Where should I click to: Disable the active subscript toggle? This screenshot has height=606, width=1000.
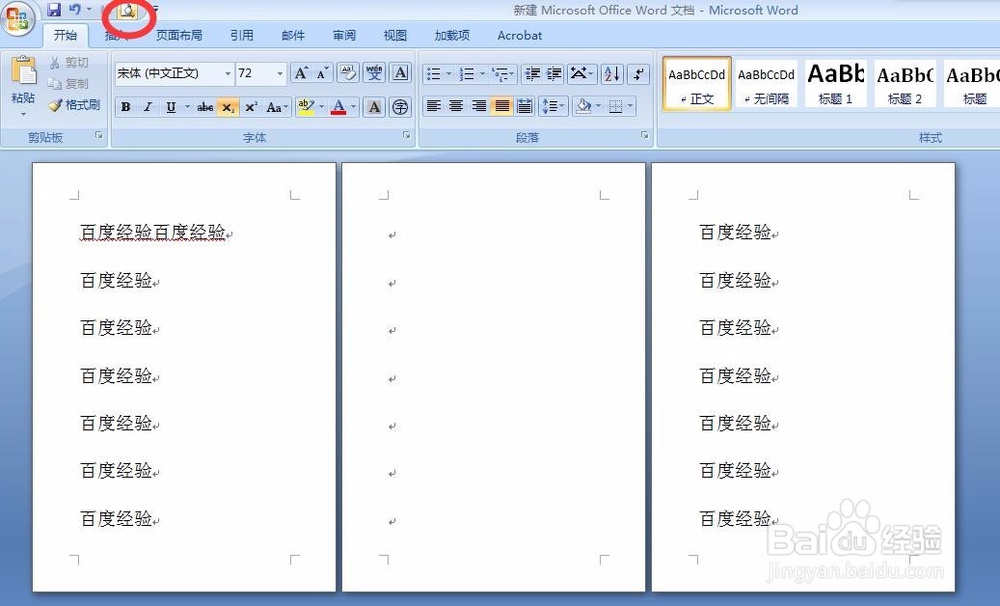click(x=227, y=107)
